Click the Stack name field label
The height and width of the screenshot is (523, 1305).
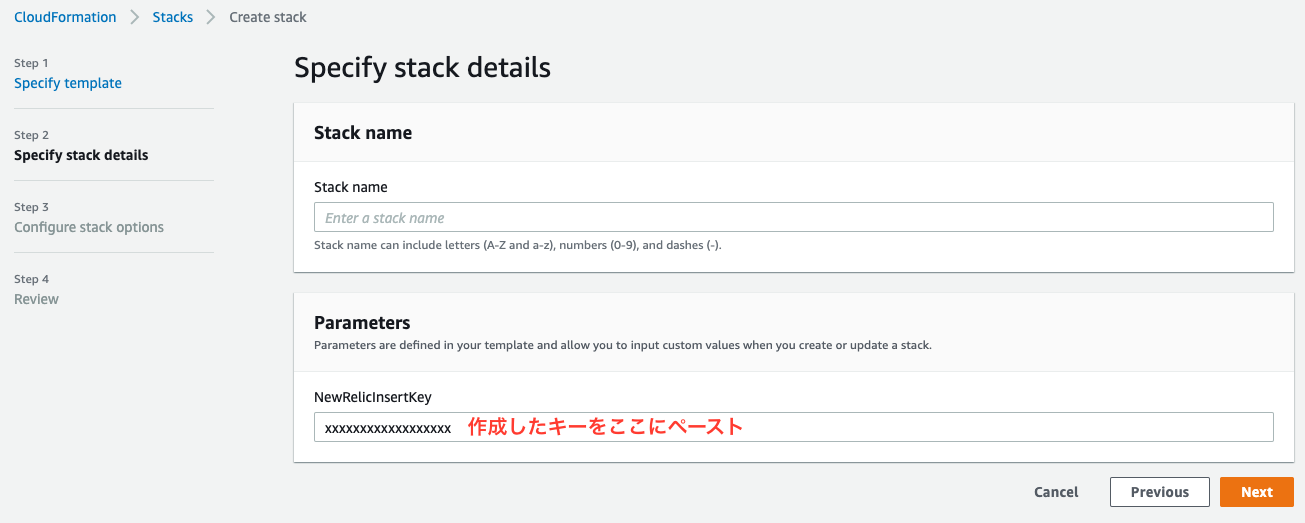[x=350, y=187]
